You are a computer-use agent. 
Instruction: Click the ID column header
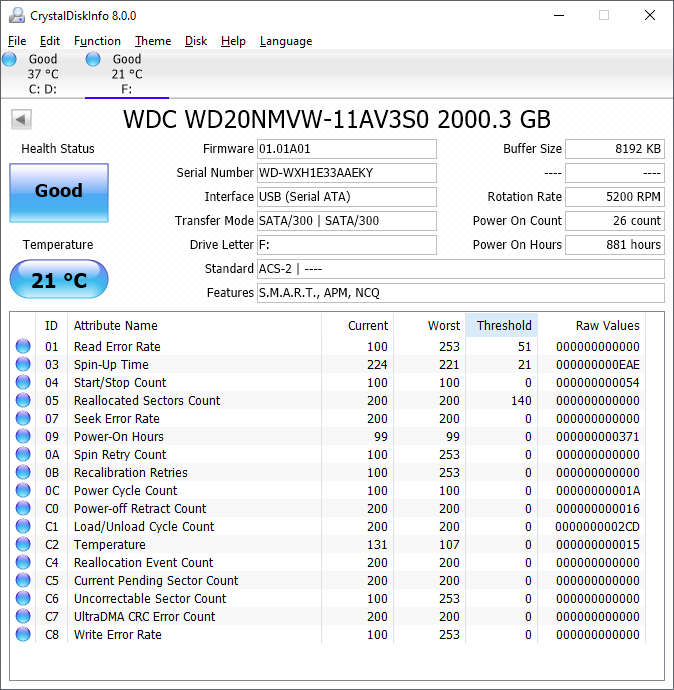pos(51,326)
